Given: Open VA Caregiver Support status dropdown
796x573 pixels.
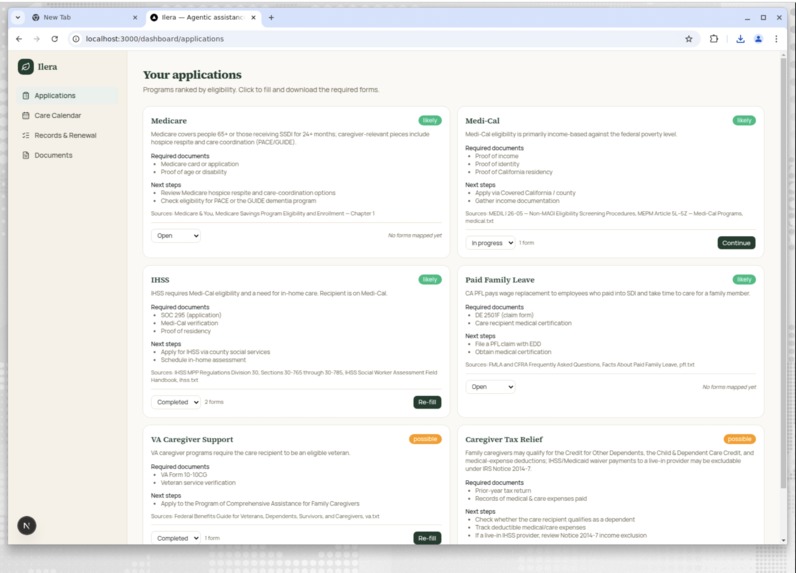Looking at the screenshot, I should point(176,538).
